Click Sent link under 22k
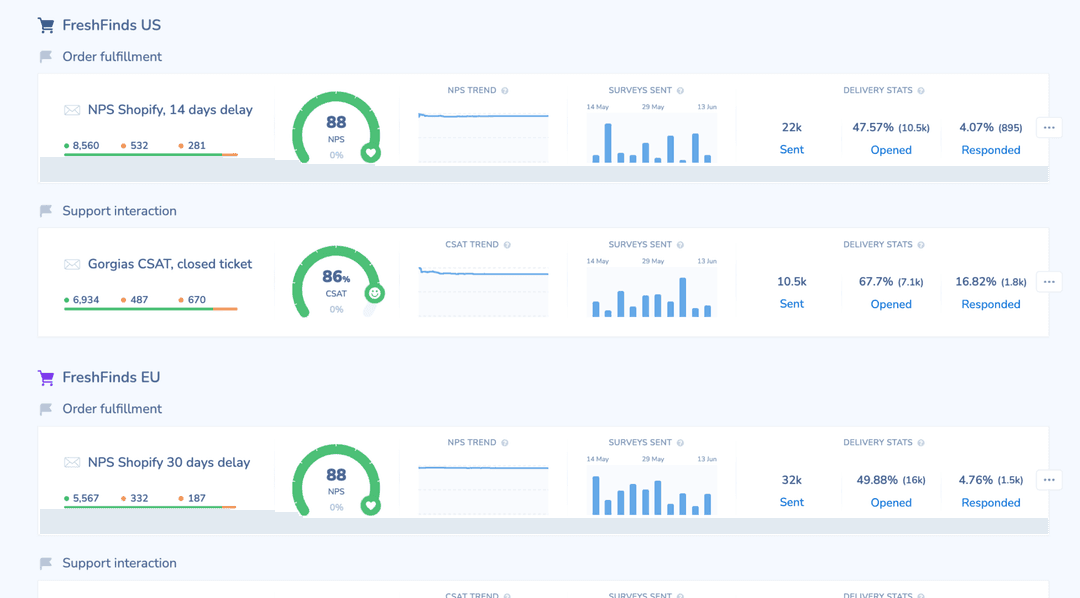Image resolution: width=1080 pixels, height=598 pixels. click(791, 150)
